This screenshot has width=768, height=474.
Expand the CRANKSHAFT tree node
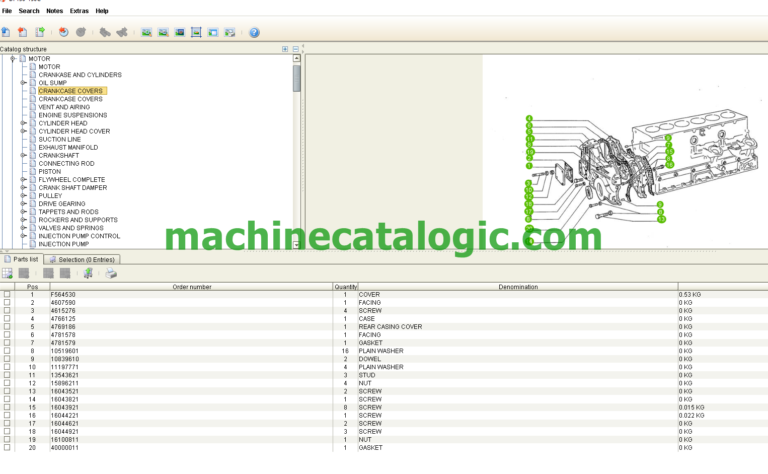coord(23,155)
